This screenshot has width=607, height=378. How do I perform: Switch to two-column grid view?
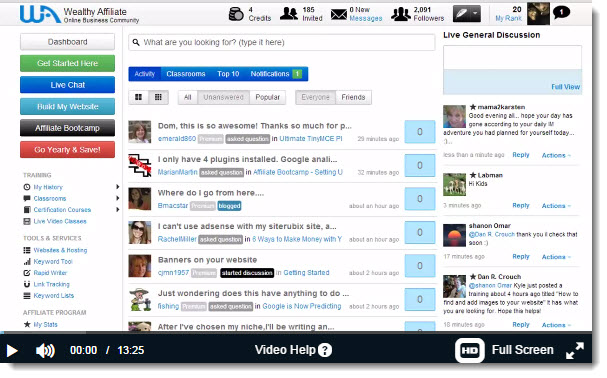[x=138, y=97]
